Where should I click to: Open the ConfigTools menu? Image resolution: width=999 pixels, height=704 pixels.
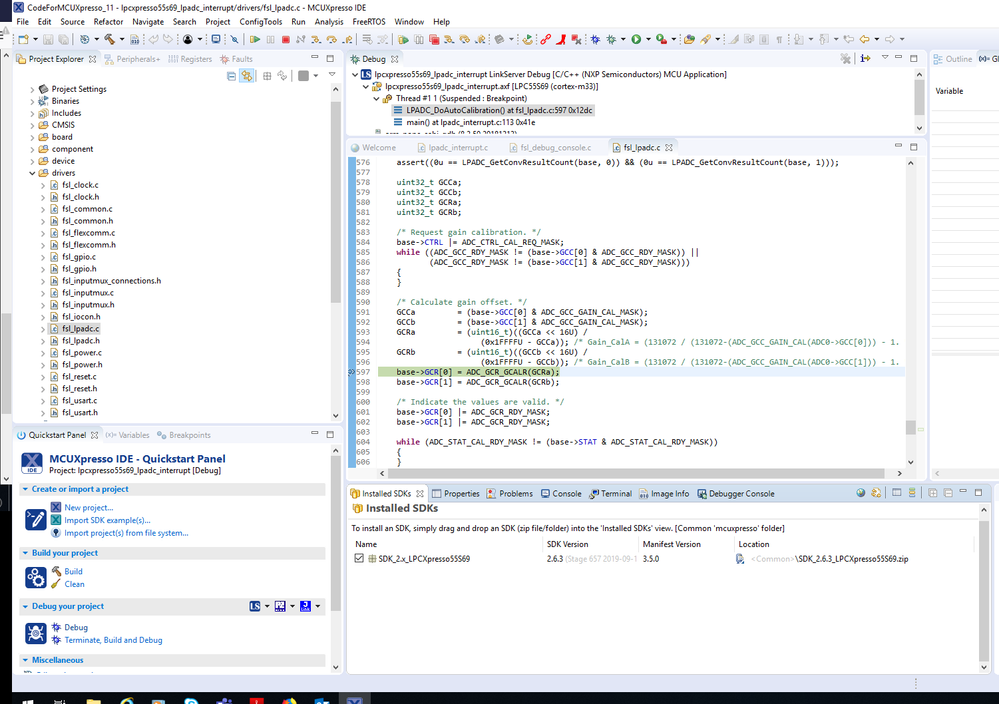[x=260, y=21]
